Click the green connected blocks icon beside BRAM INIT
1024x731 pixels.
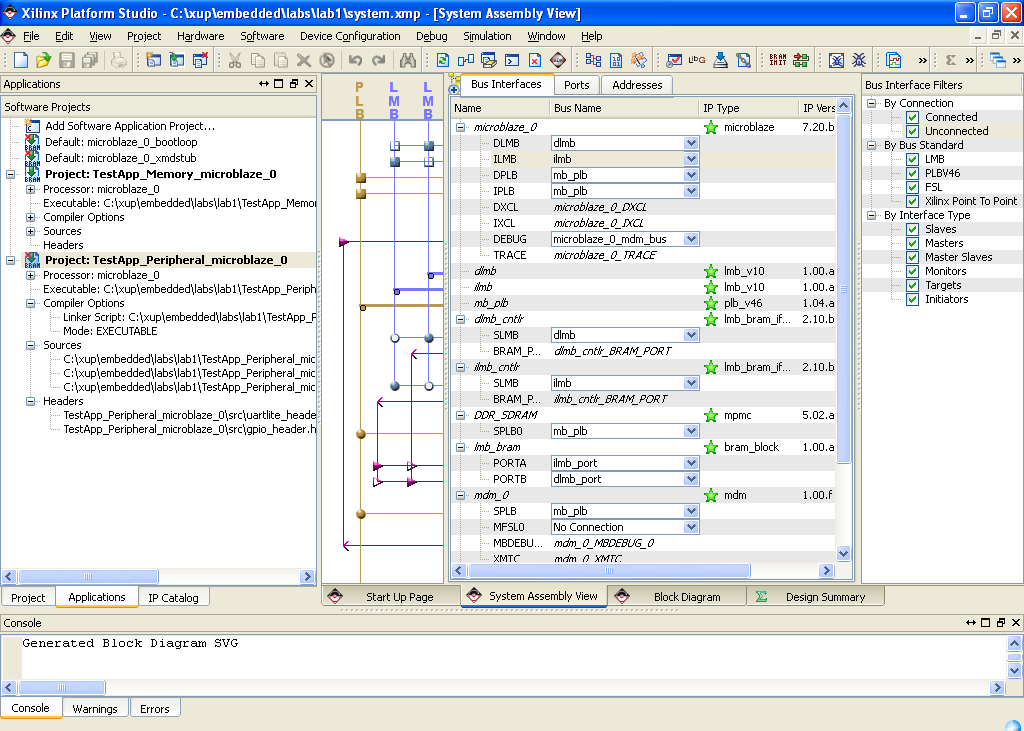point(801,61)
